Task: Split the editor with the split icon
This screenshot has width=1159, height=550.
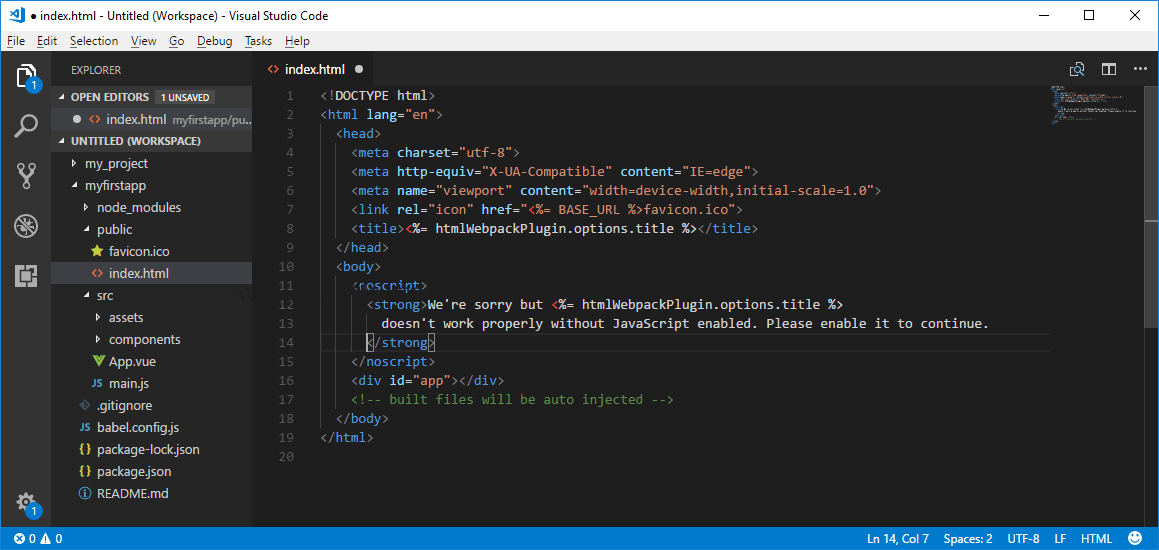Action: [x=1109, y=69]
